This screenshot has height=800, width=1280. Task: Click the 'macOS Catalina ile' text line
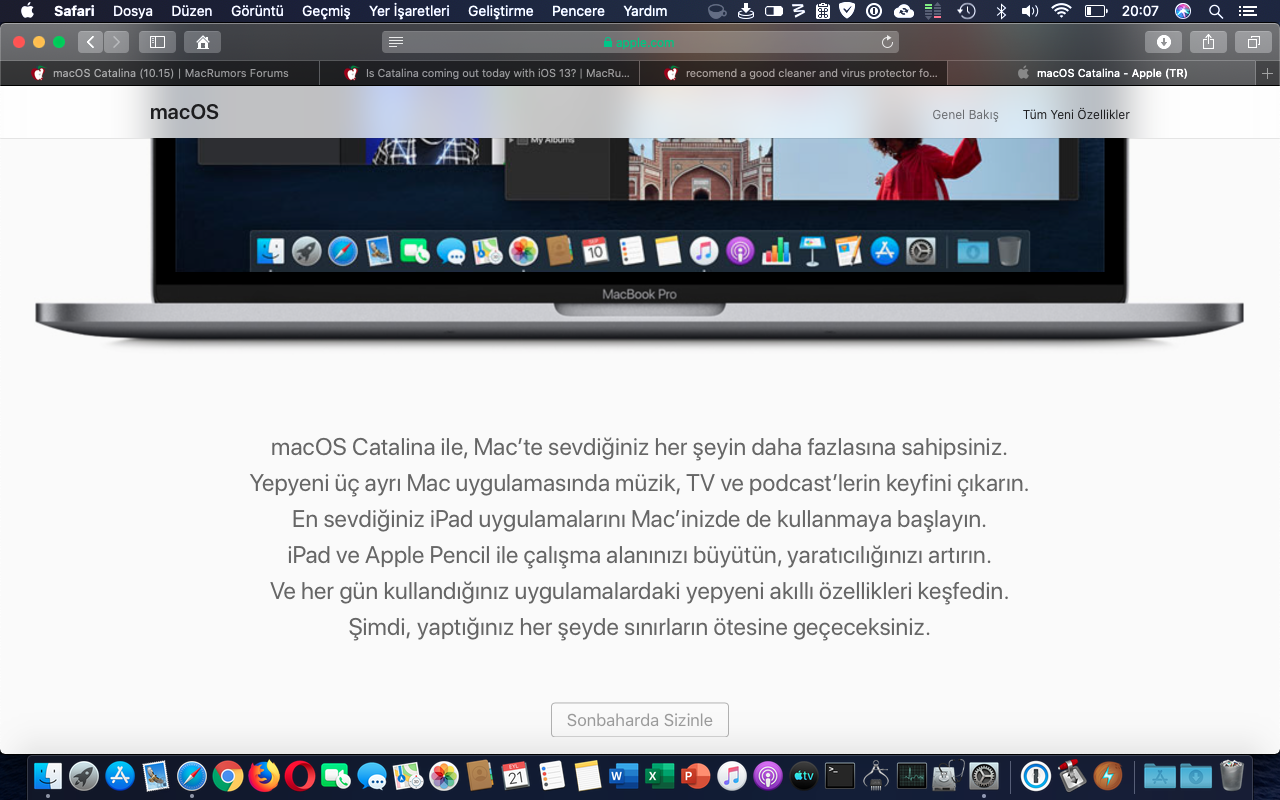639,446
